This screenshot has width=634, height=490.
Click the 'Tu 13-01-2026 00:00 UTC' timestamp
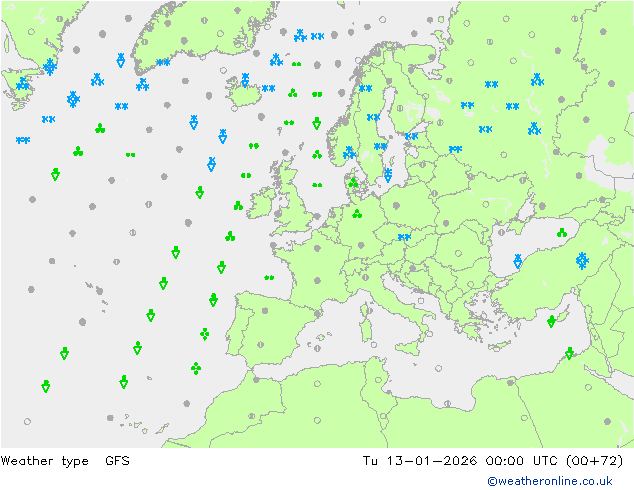[462, 460]
